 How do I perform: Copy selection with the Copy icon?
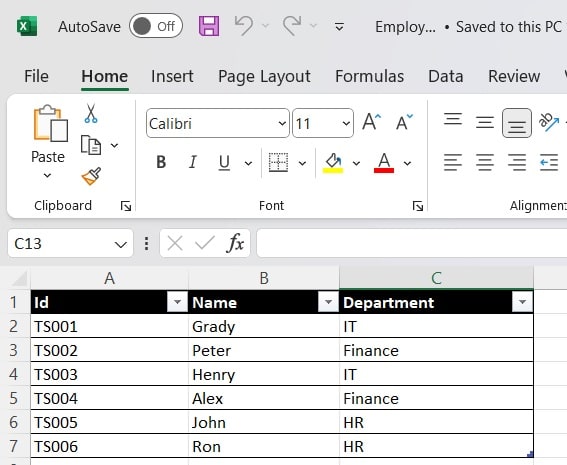tap(91, 145)
